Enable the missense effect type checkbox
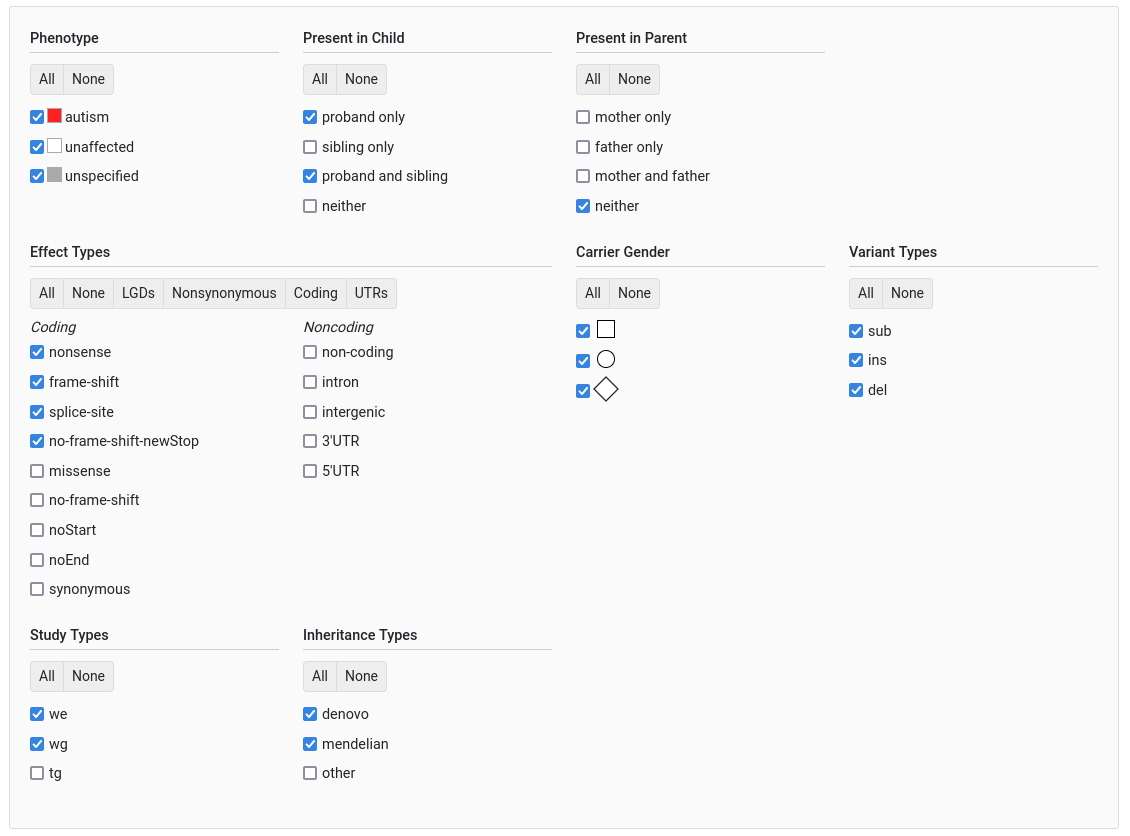 click(37, 471)
